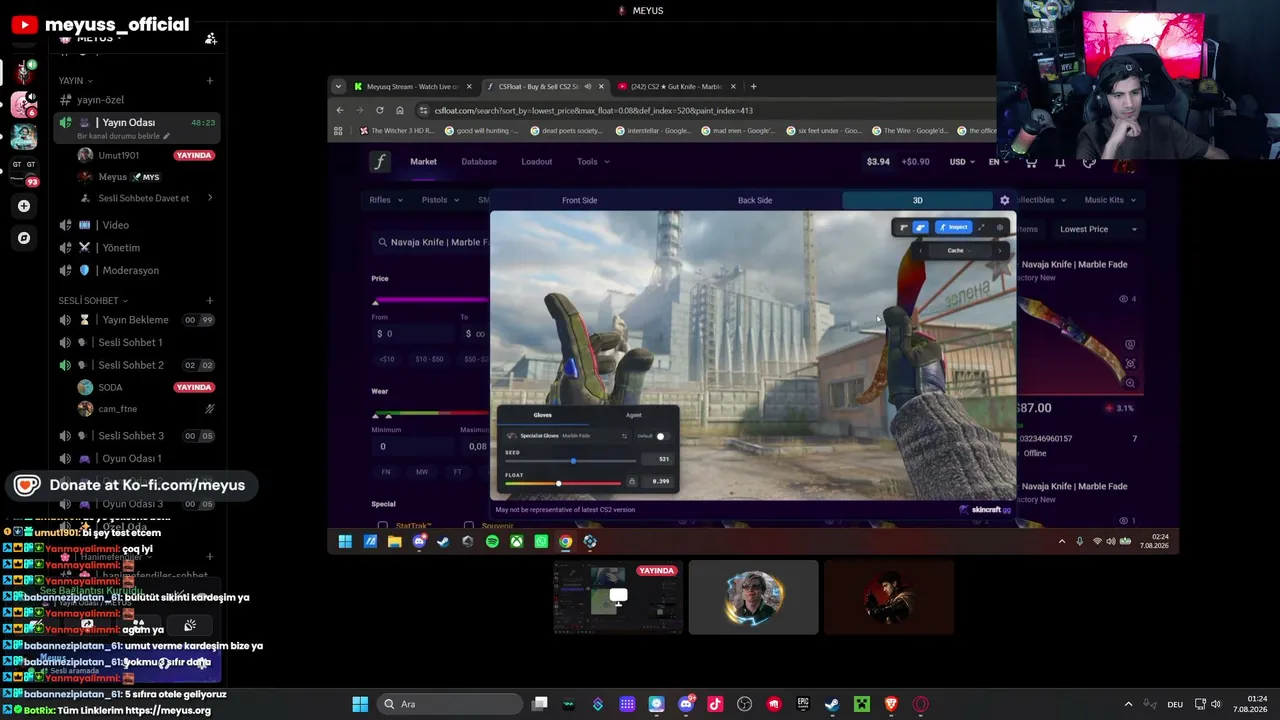Screen dimensions: 1280x720
Task: Adjust the glove FLOAT slider
Action: coord(563,483)
